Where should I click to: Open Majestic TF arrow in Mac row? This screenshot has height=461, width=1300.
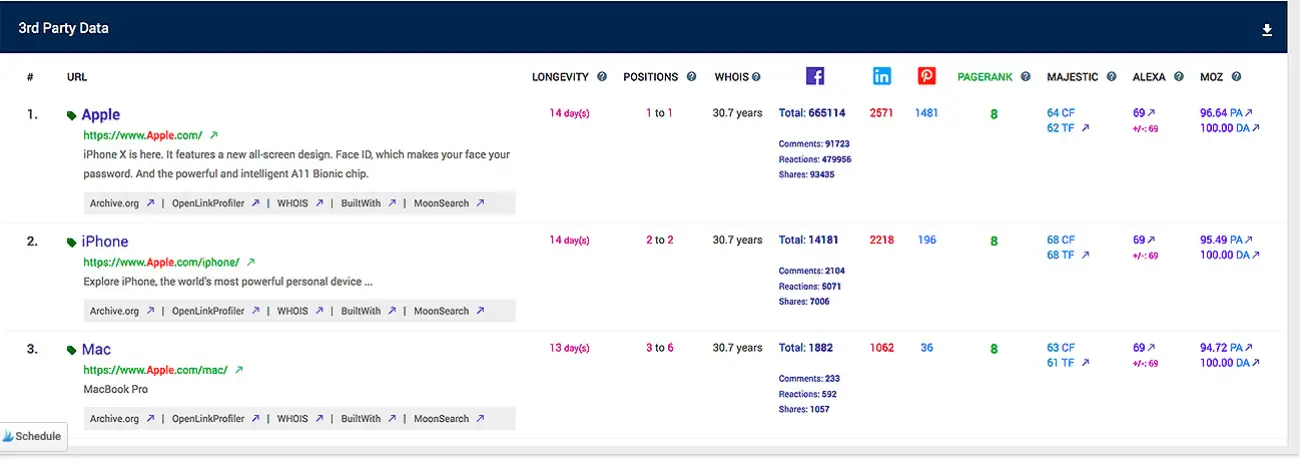tap(1085, 363)
